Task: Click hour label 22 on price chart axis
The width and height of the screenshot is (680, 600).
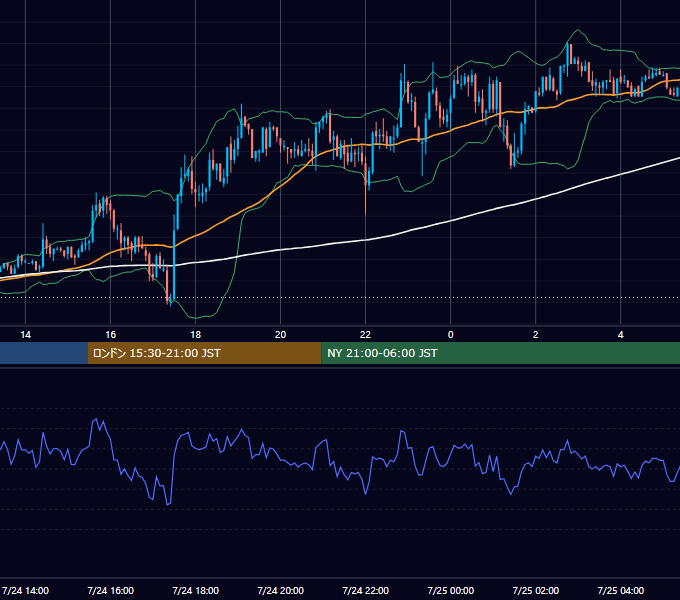Action: (x=366, y=335)
